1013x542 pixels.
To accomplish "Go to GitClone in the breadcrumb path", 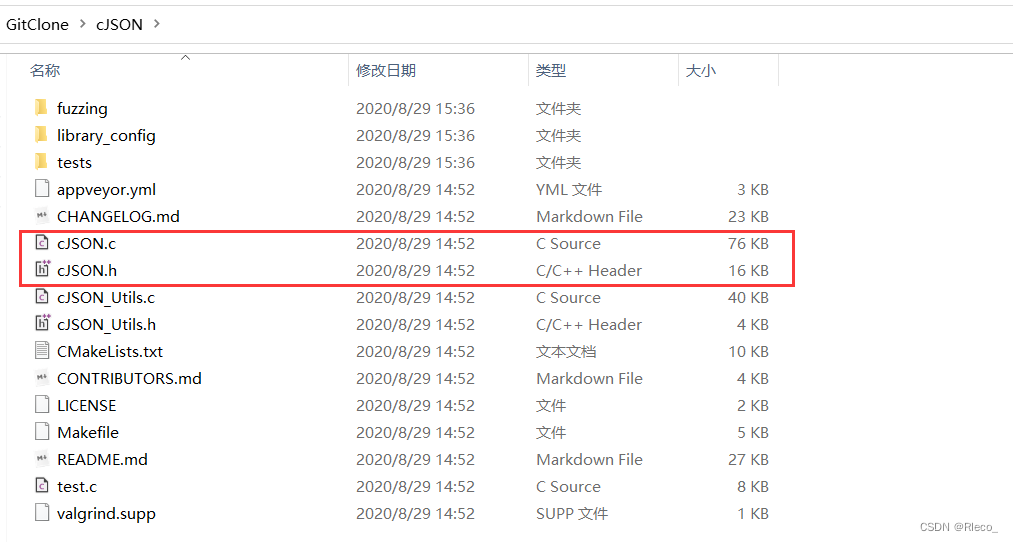I will click(x=37, y=25).
